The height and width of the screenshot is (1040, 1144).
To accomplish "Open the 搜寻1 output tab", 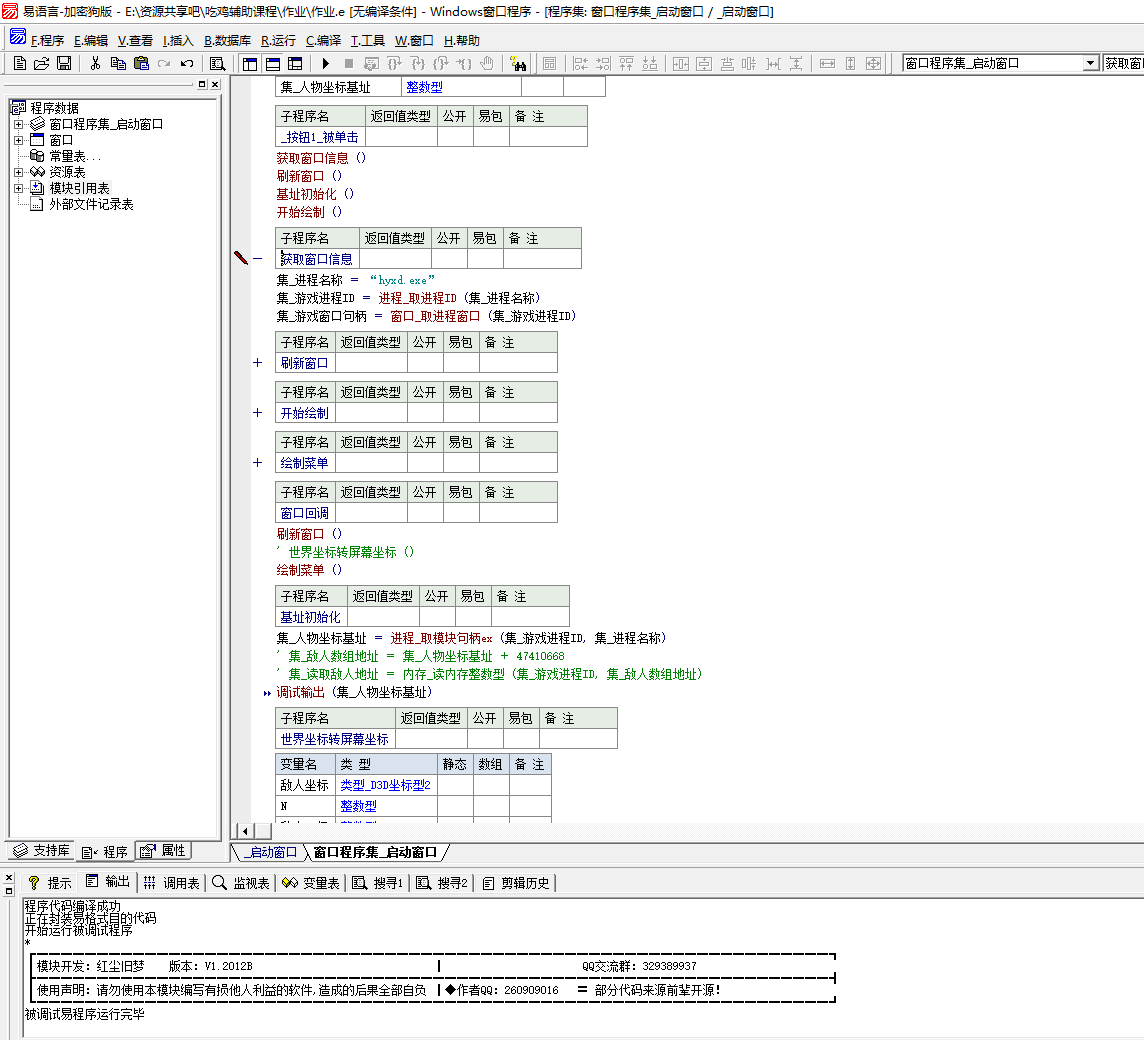I will (x=378, y=883).
